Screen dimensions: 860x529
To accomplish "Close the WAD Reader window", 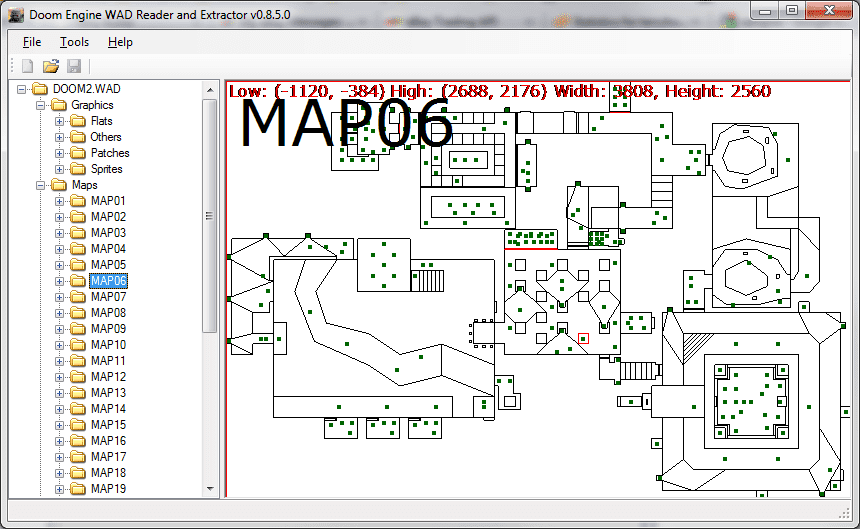I will click(829, 11).
